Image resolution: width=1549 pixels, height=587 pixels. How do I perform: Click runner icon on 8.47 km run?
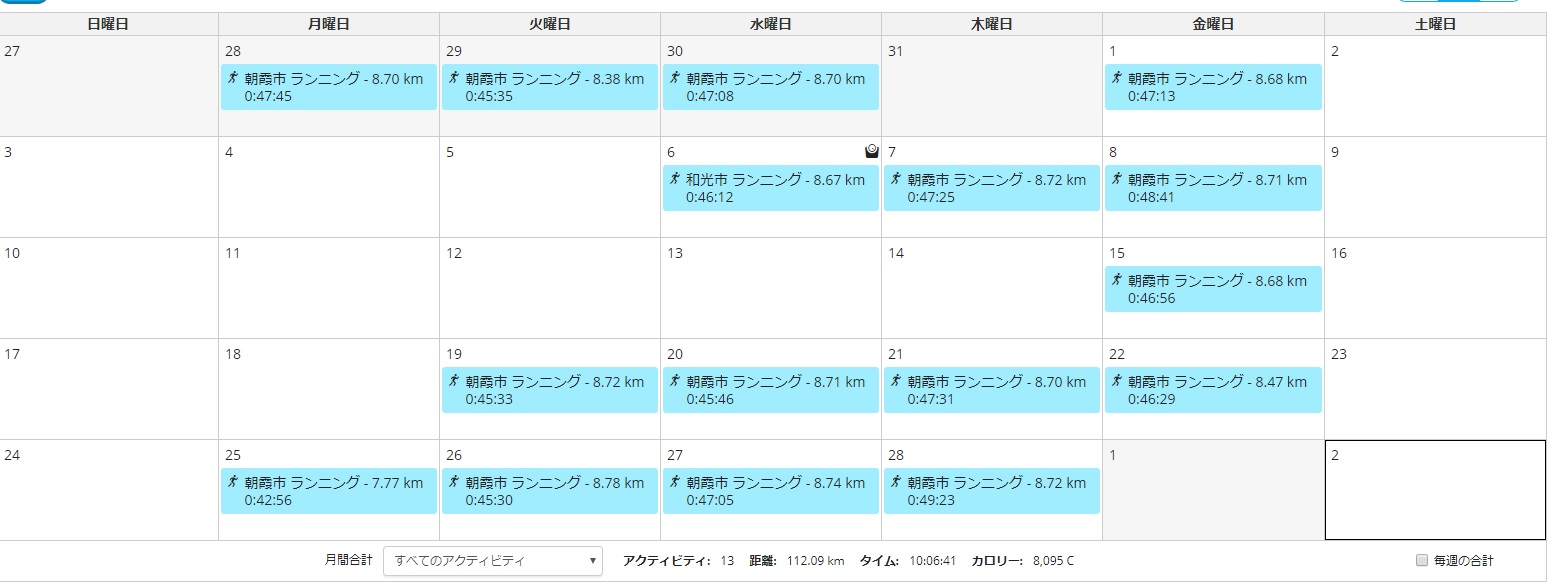pyautogui.click(x=1116, y=381)
